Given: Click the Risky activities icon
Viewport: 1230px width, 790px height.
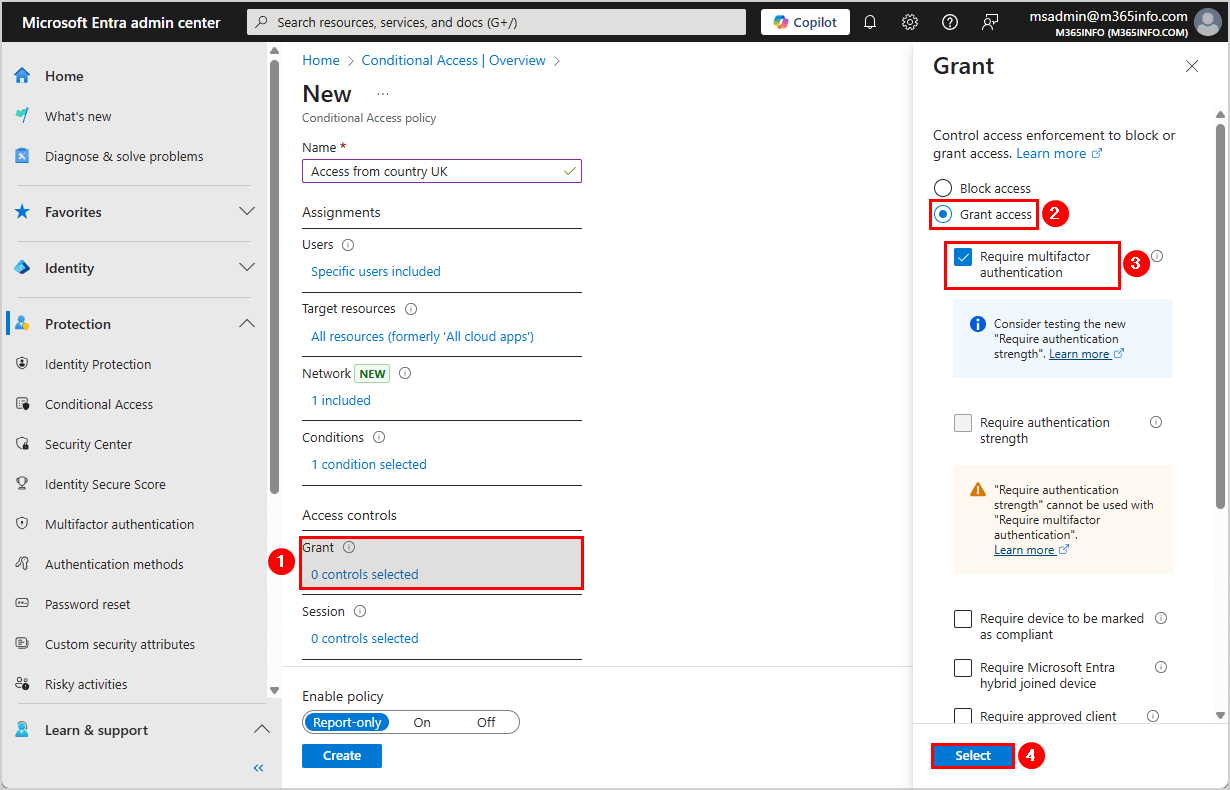Looking at the screenshot, I should pyautogui.click(x=22, y=684).
